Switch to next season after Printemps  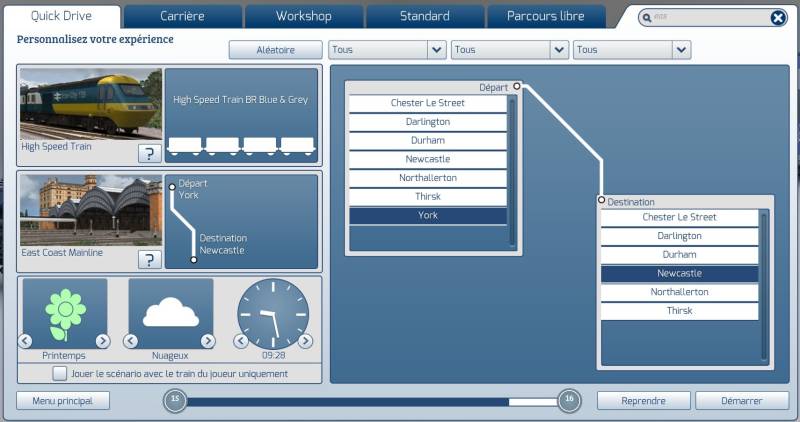103,341
